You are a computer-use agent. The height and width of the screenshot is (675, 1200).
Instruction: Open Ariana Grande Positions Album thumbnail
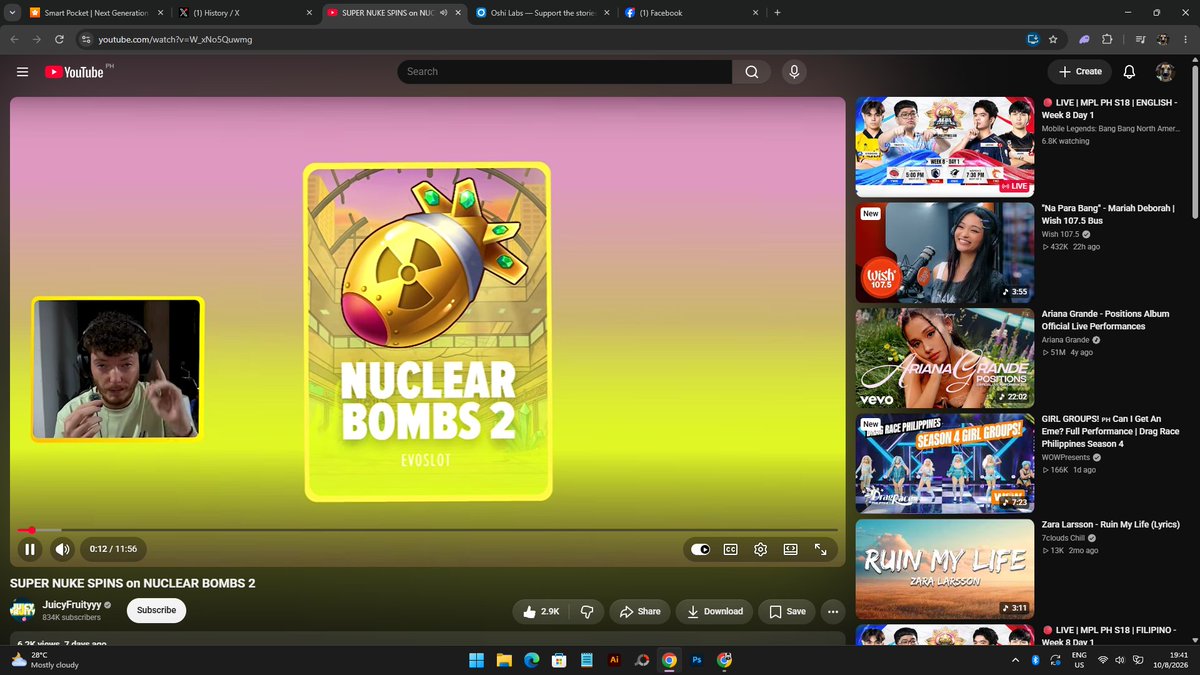pos(945,357)
